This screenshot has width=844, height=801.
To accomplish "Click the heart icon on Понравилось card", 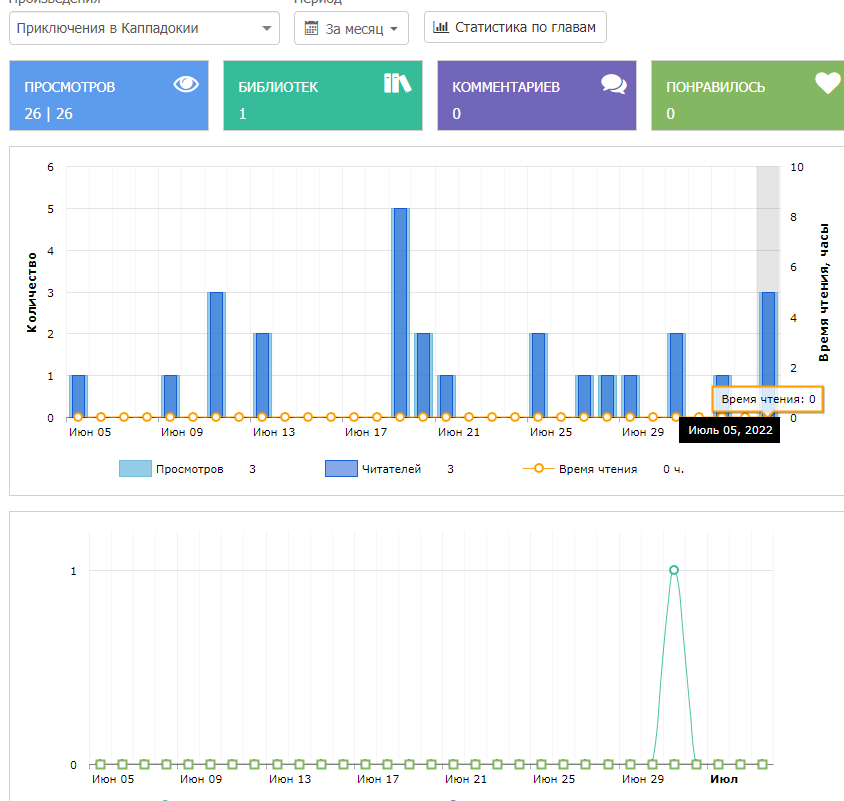I will [x=827, y=83].
